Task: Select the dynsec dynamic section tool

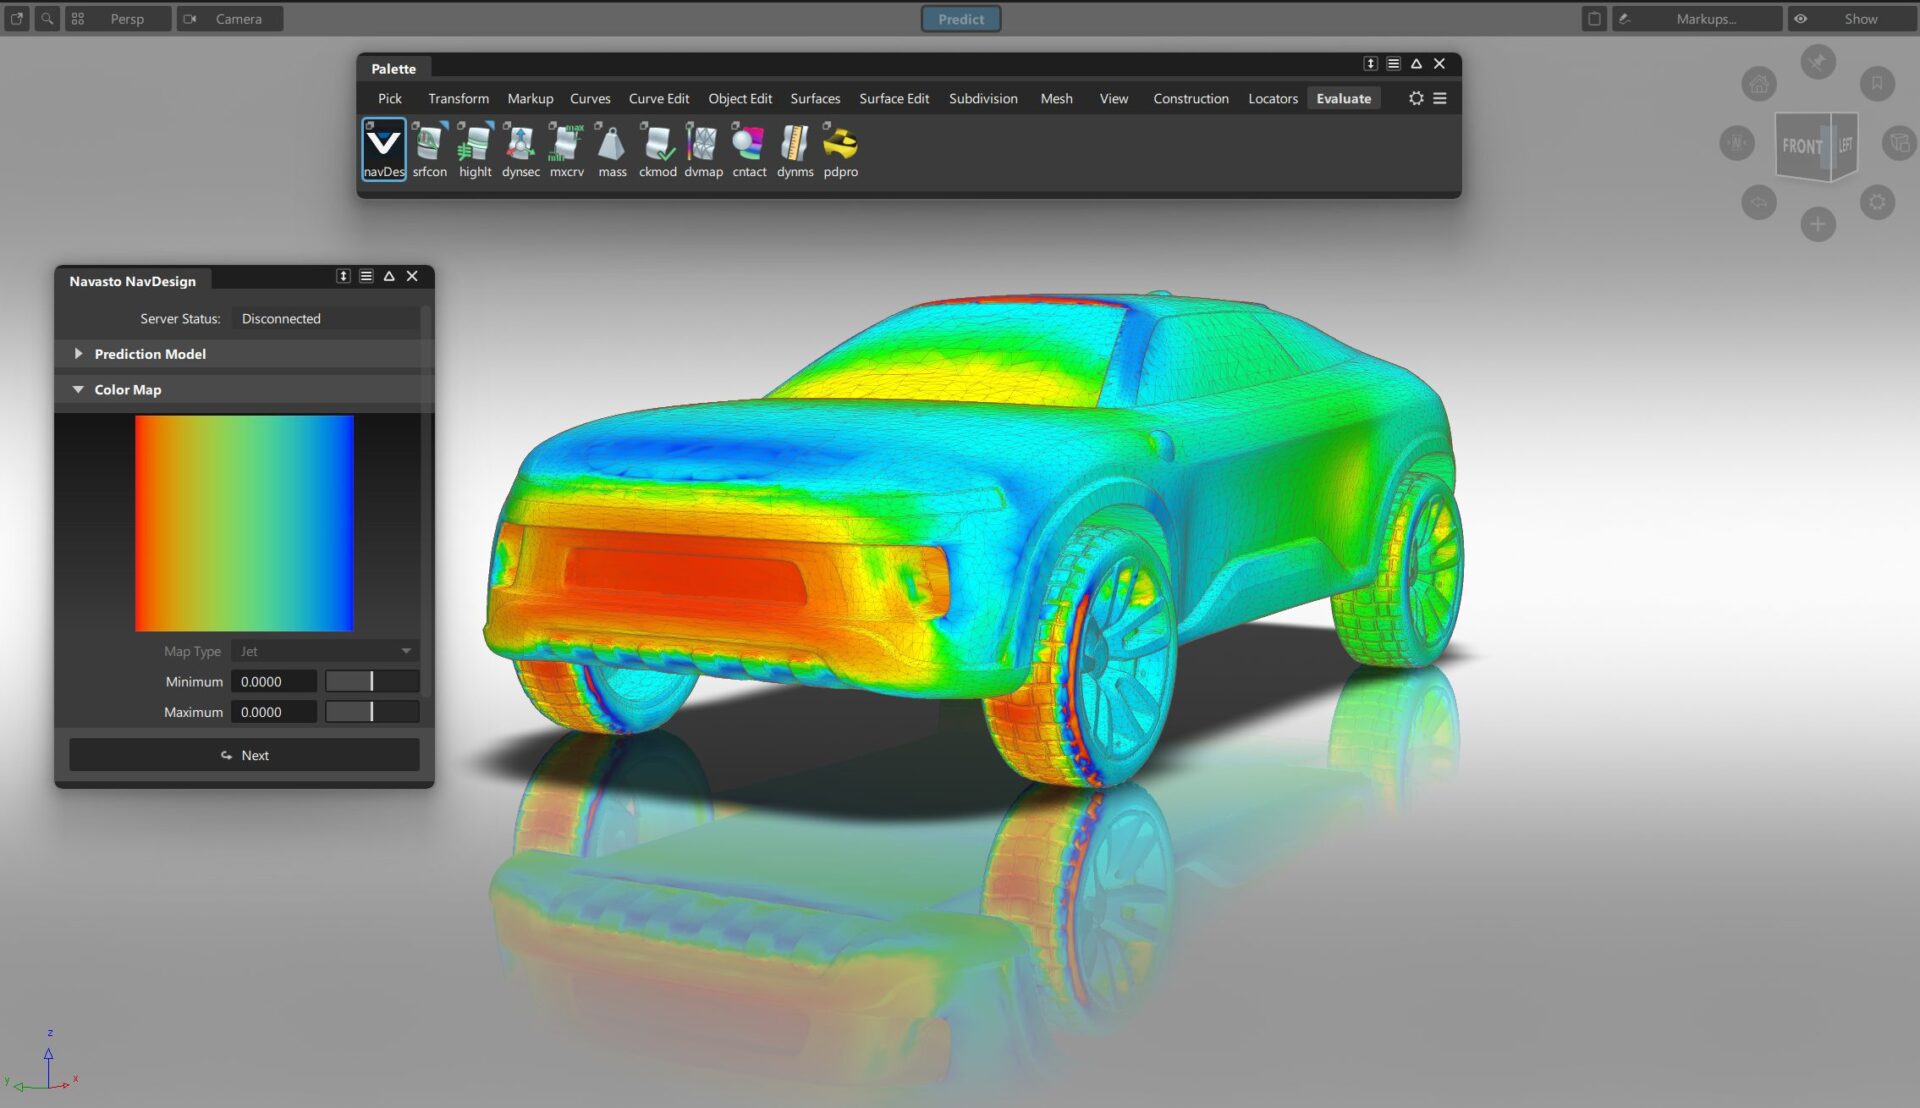Action: click(520, 148)
